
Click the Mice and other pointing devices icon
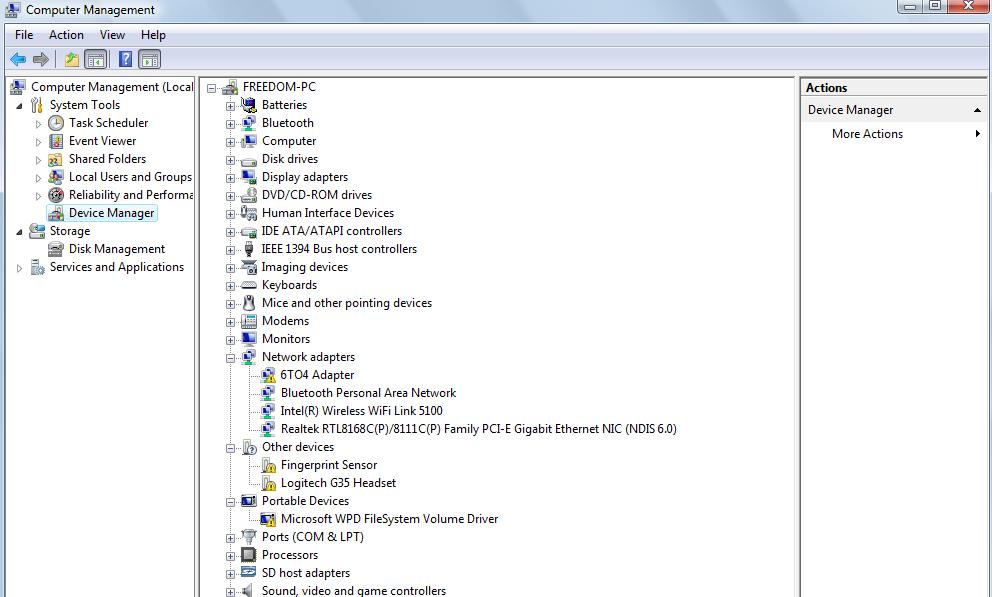pyautogui.click(x=249, y=303)
